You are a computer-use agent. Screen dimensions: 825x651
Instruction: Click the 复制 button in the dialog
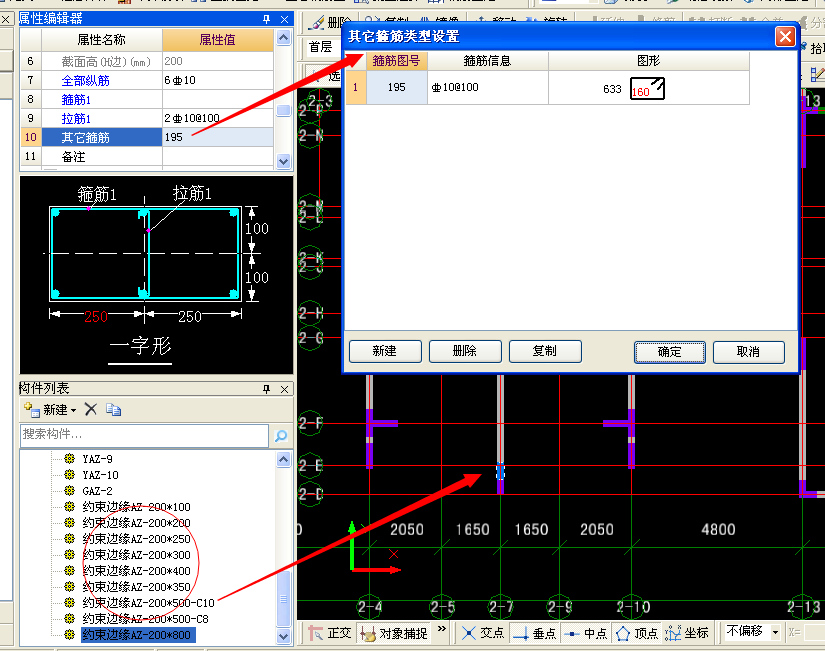coord(545,352)
